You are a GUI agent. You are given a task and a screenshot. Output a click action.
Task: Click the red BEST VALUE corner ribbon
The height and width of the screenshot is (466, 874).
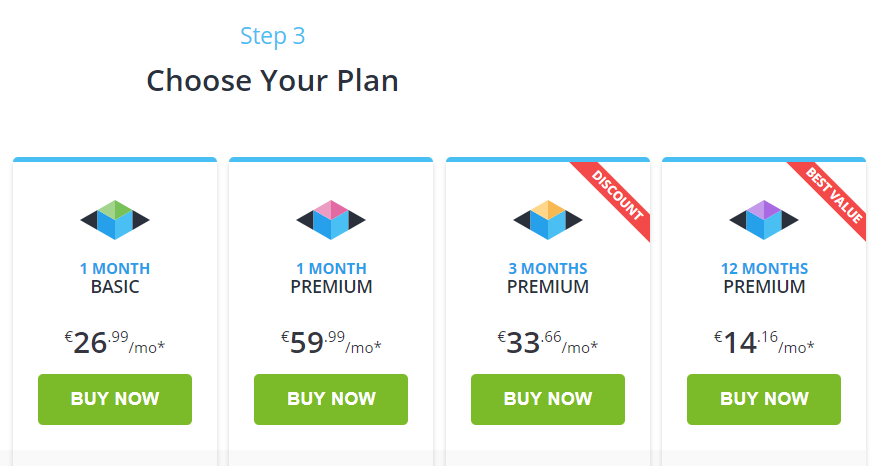click(834, 194)
